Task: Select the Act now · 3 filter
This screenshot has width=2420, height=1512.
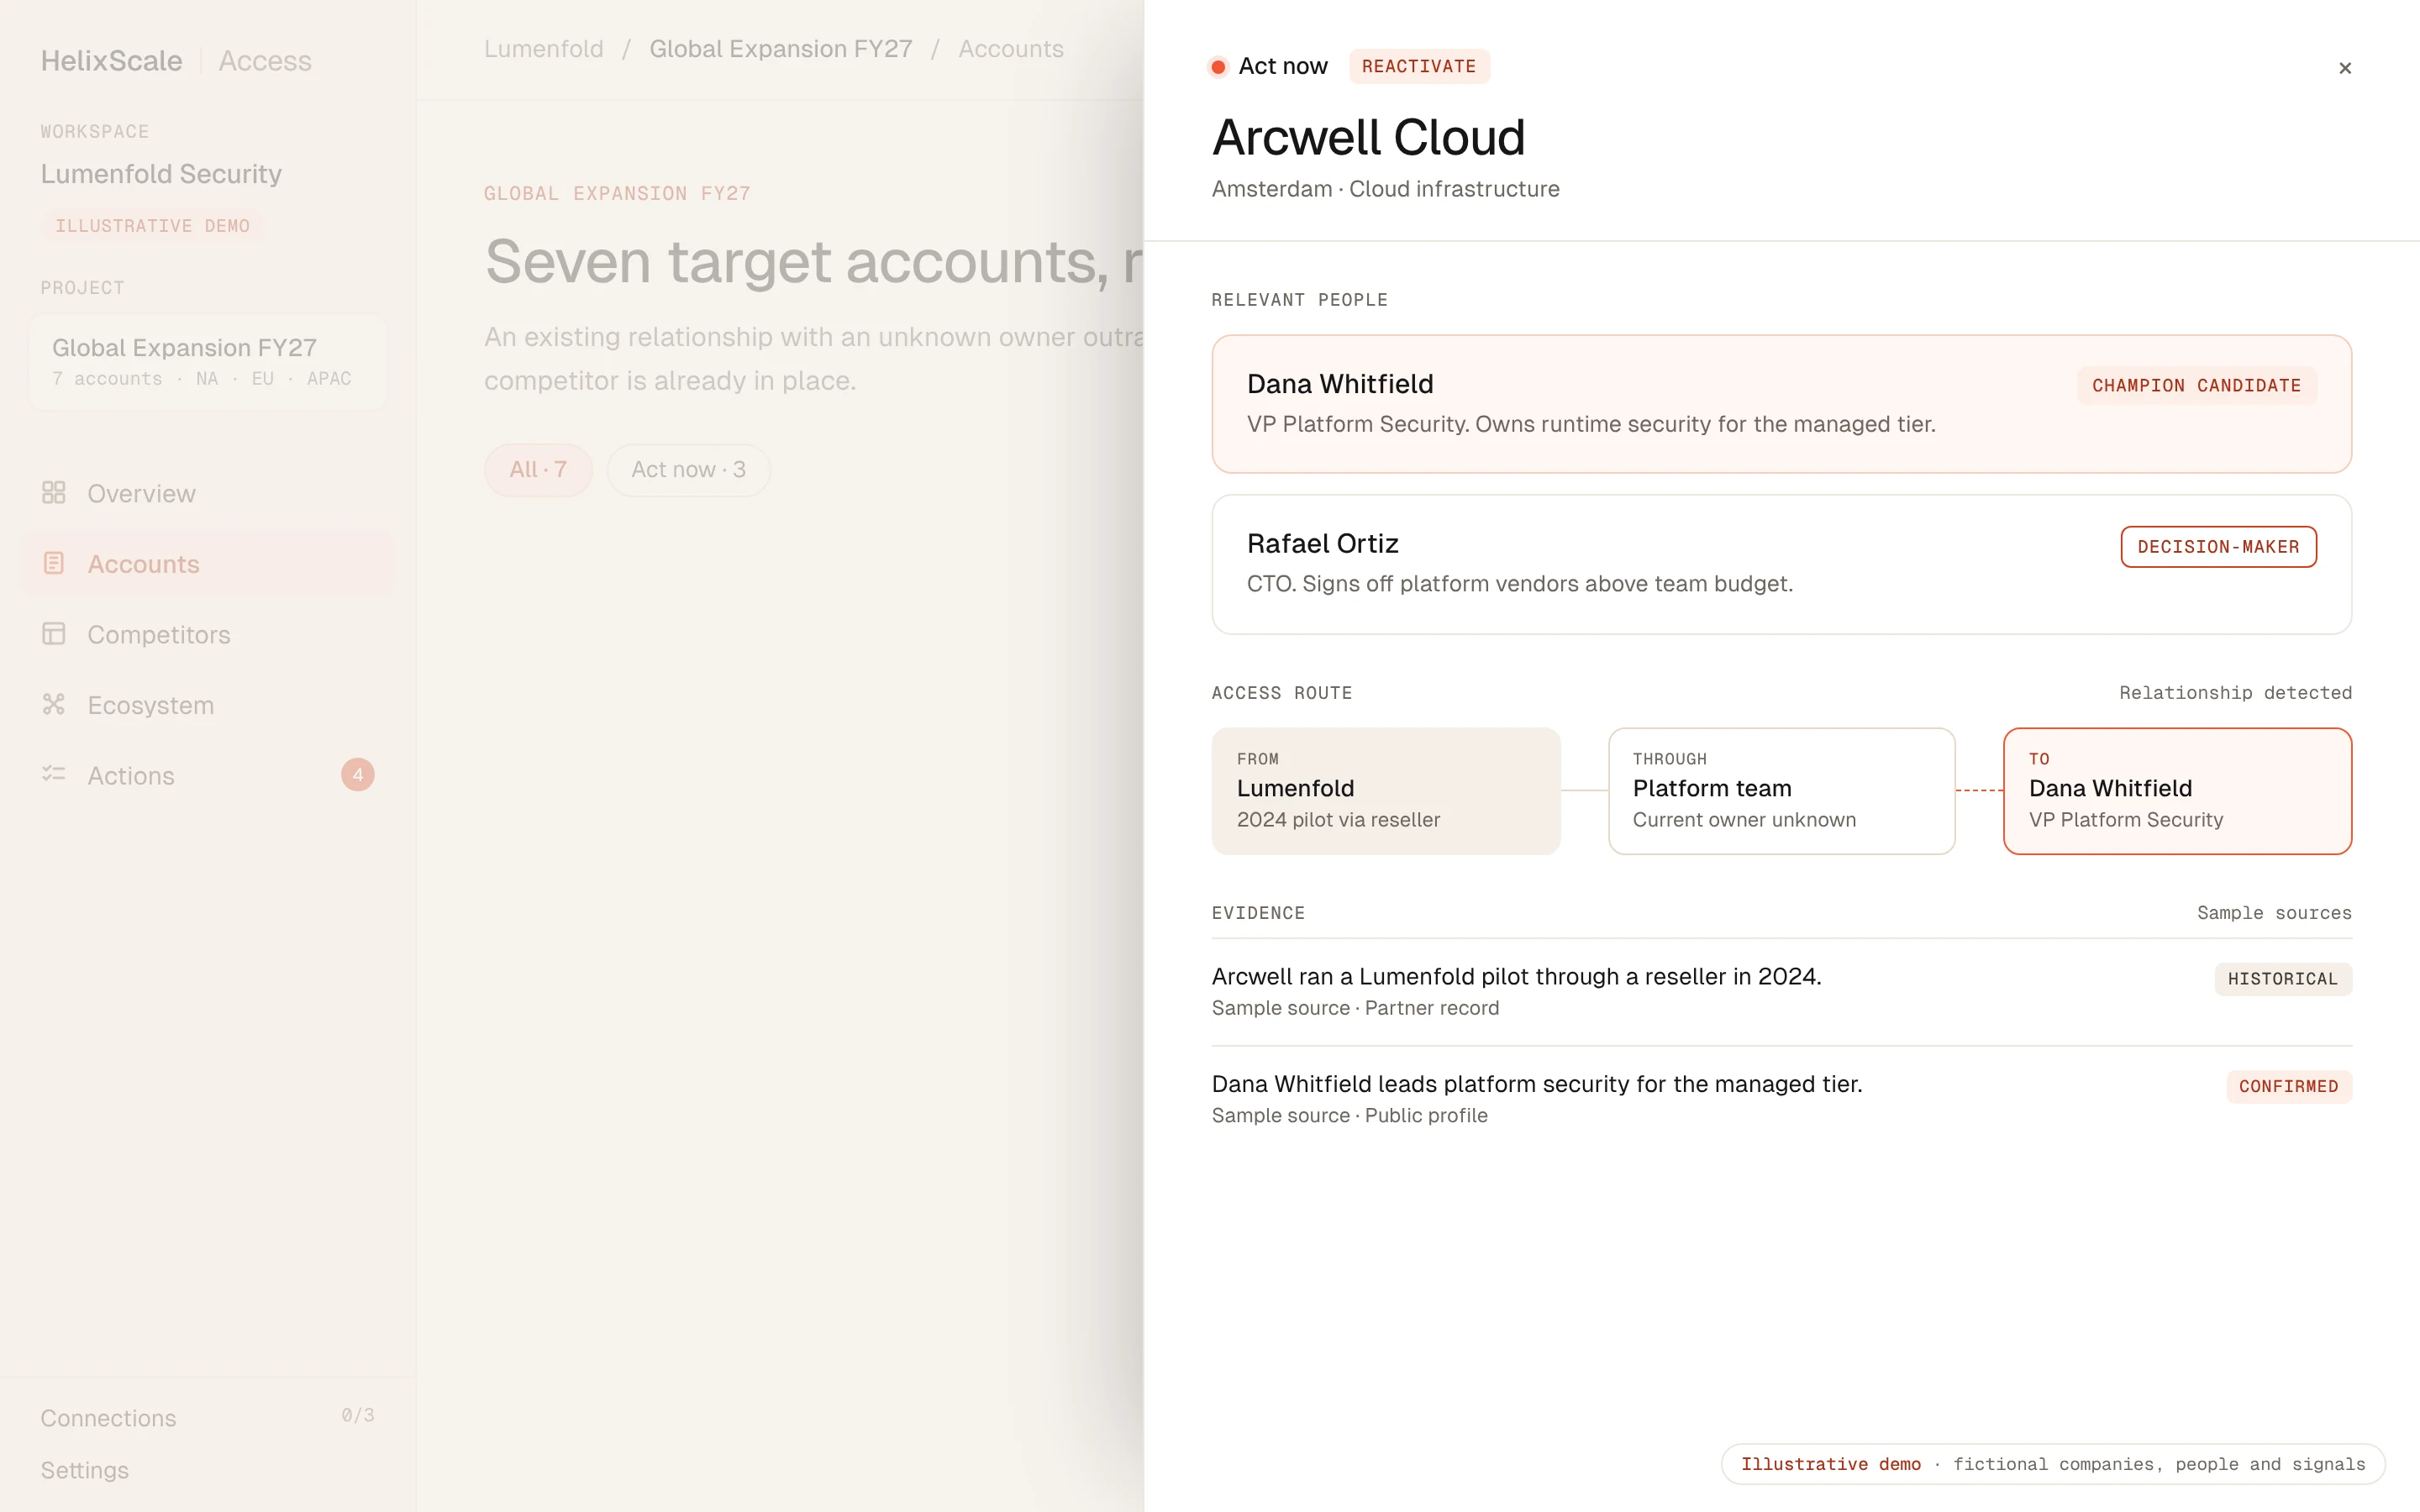Action: click(688, 470)
